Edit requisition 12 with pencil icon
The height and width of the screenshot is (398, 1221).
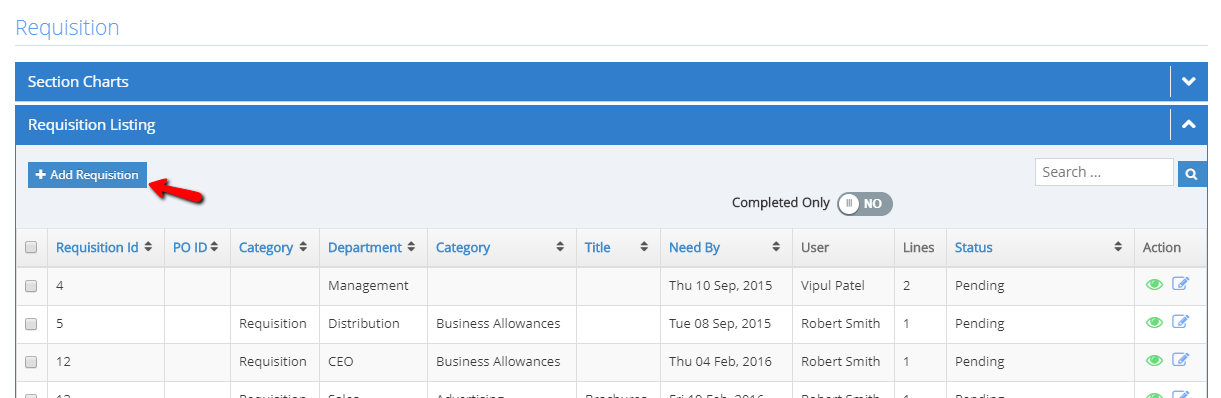1180,360
